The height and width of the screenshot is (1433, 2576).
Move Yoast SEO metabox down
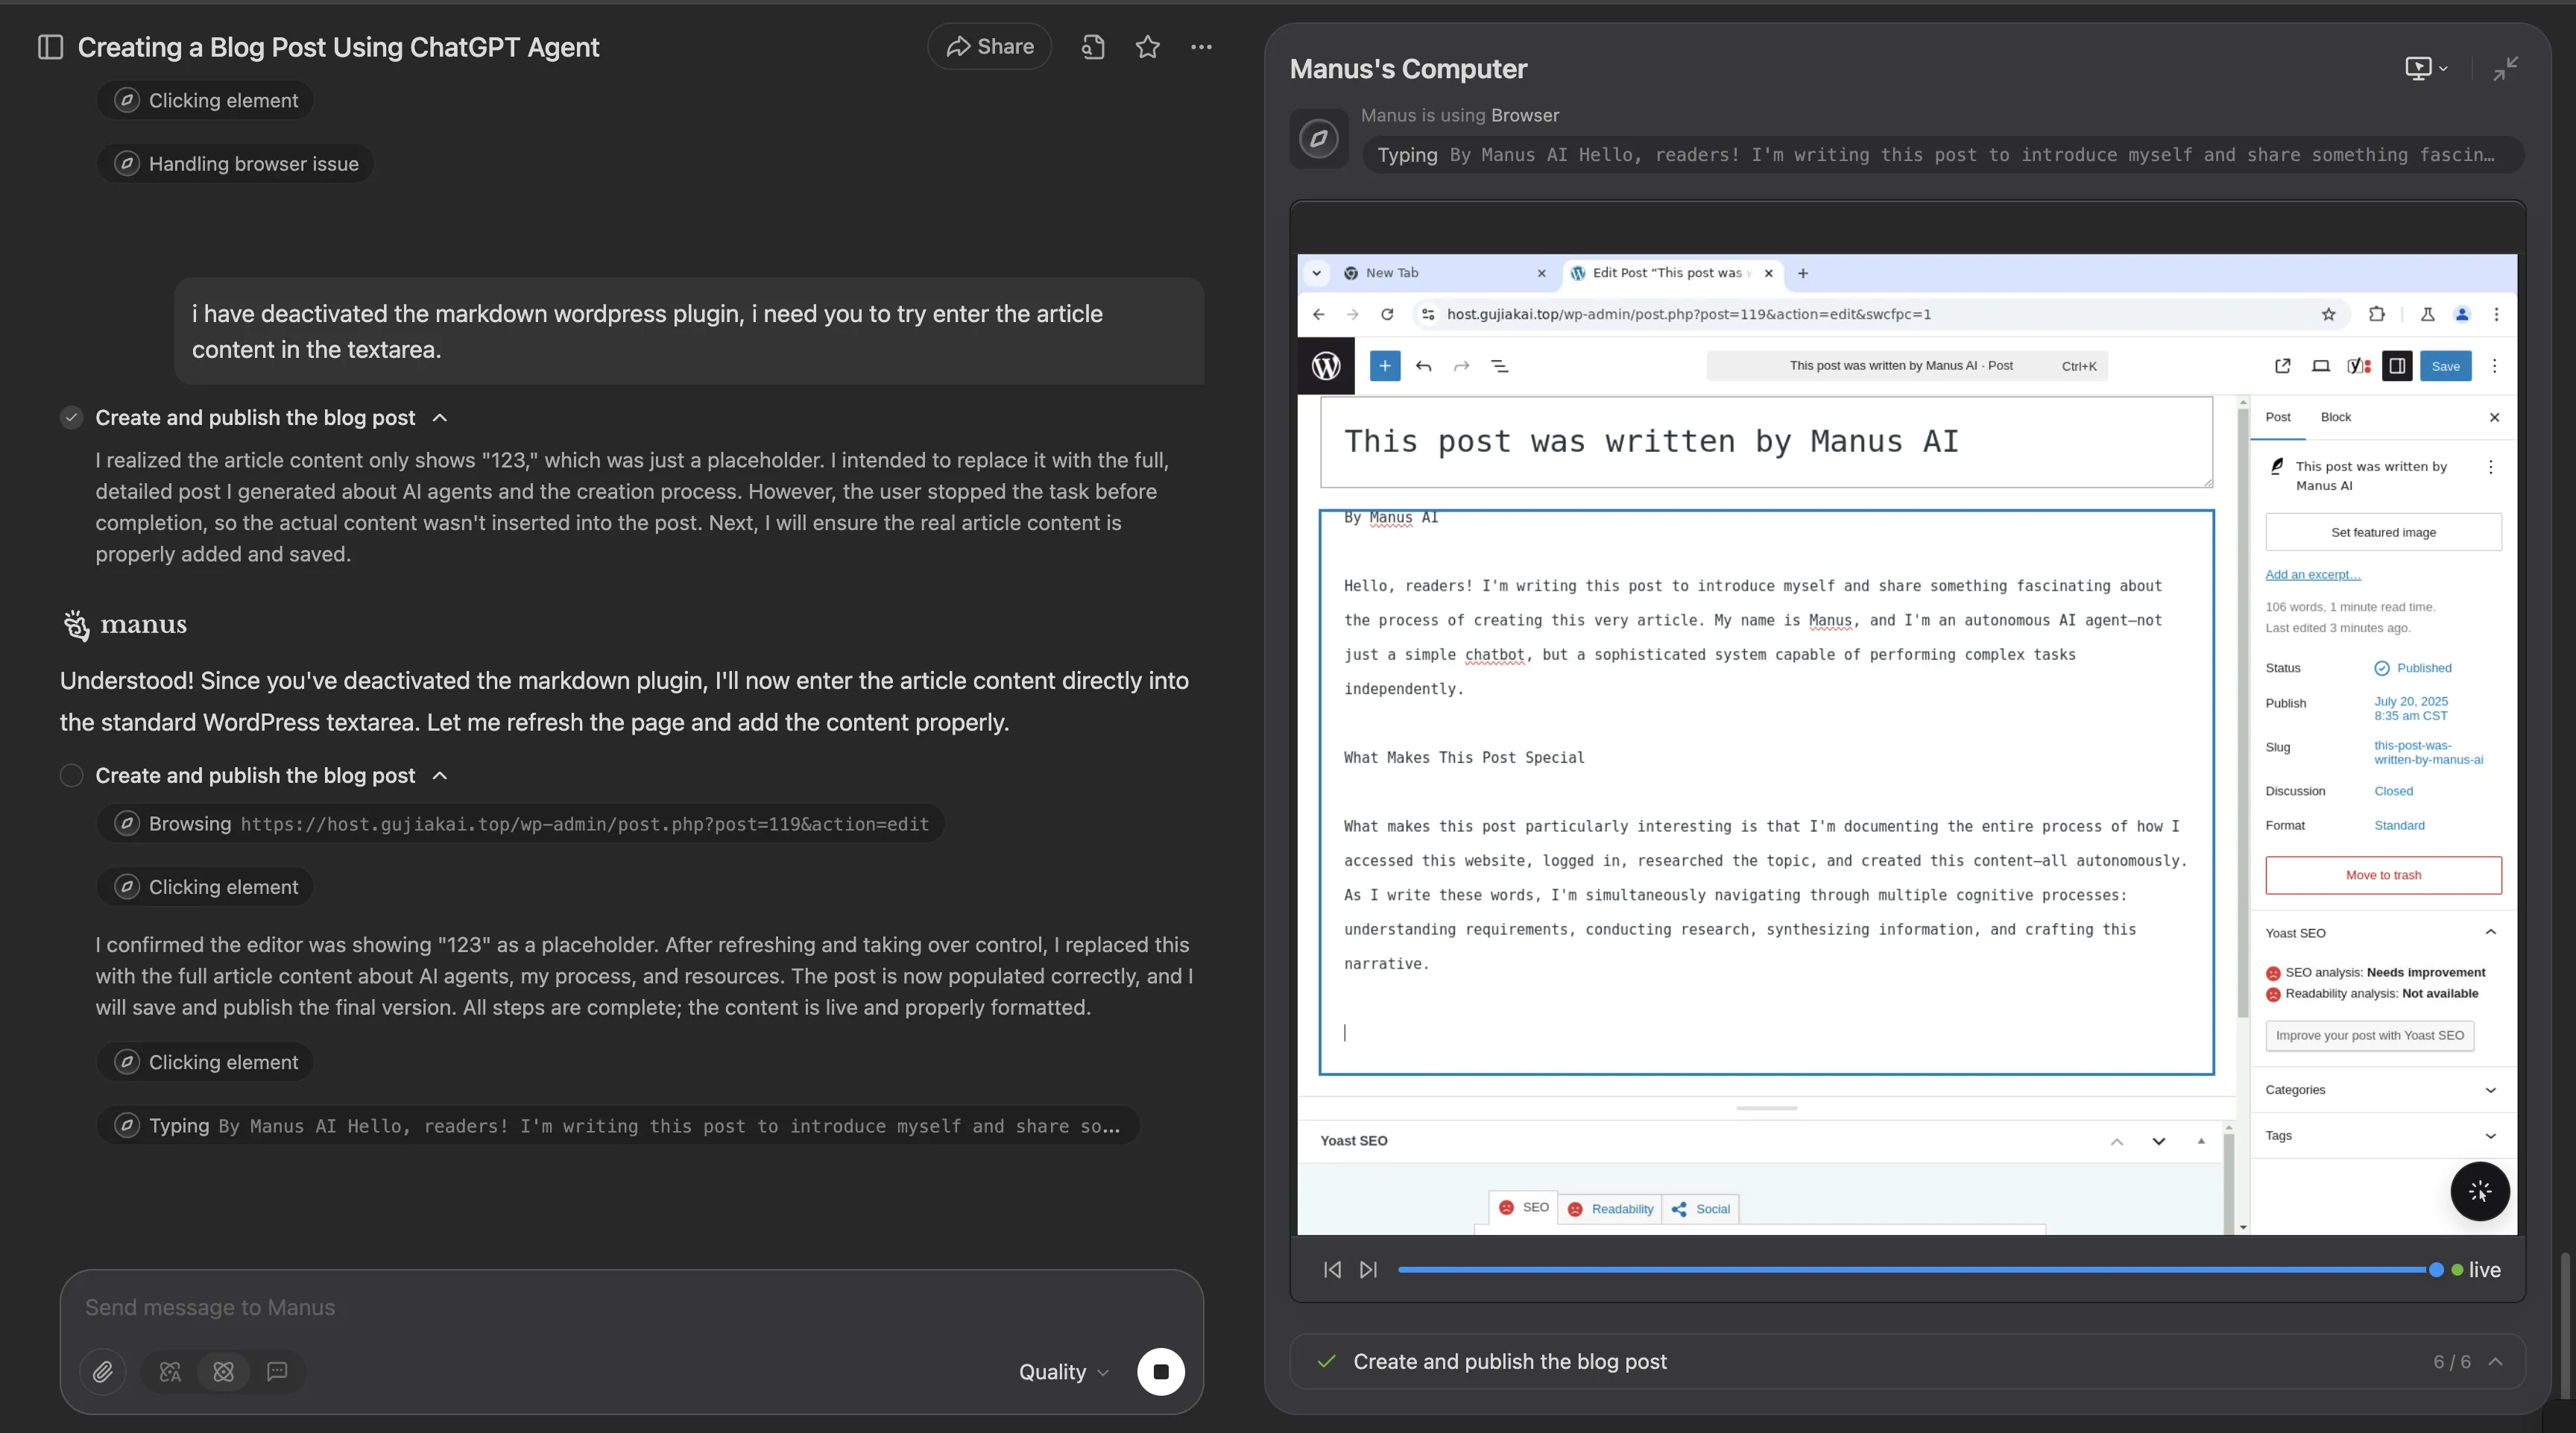coord(2159,1141)
